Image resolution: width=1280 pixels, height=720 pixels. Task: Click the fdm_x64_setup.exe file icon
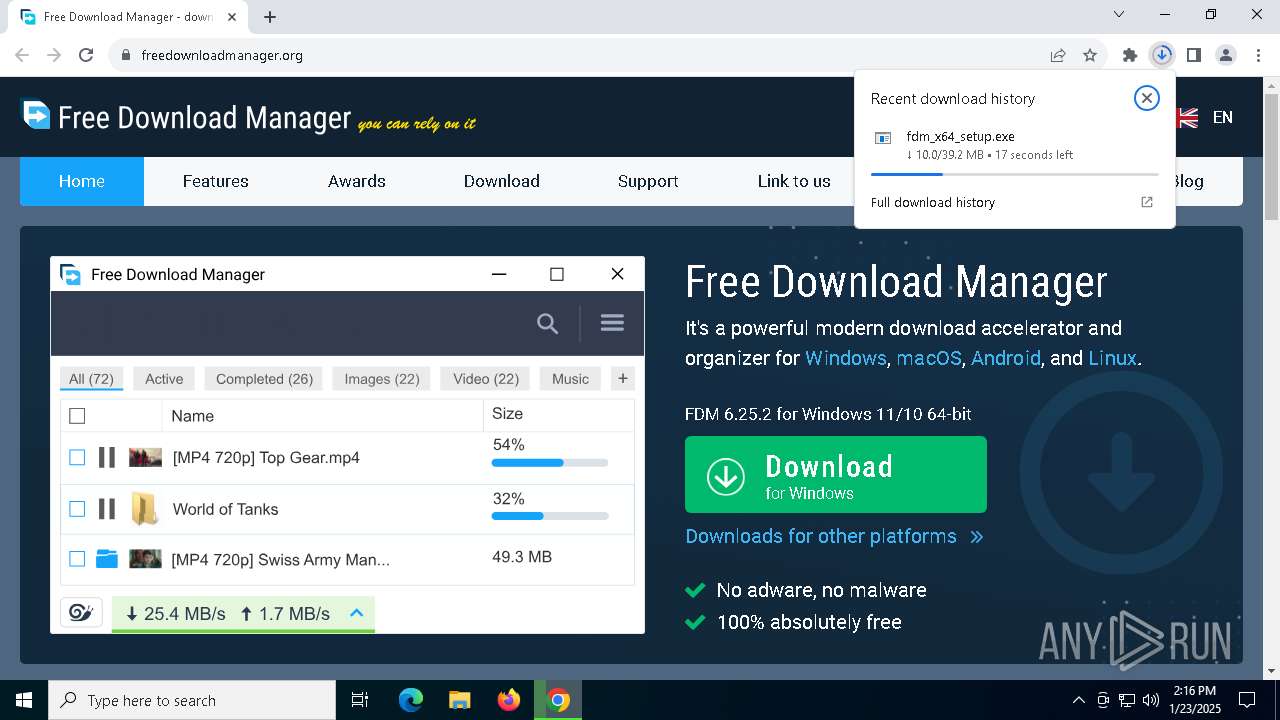(x=883, y=138)
